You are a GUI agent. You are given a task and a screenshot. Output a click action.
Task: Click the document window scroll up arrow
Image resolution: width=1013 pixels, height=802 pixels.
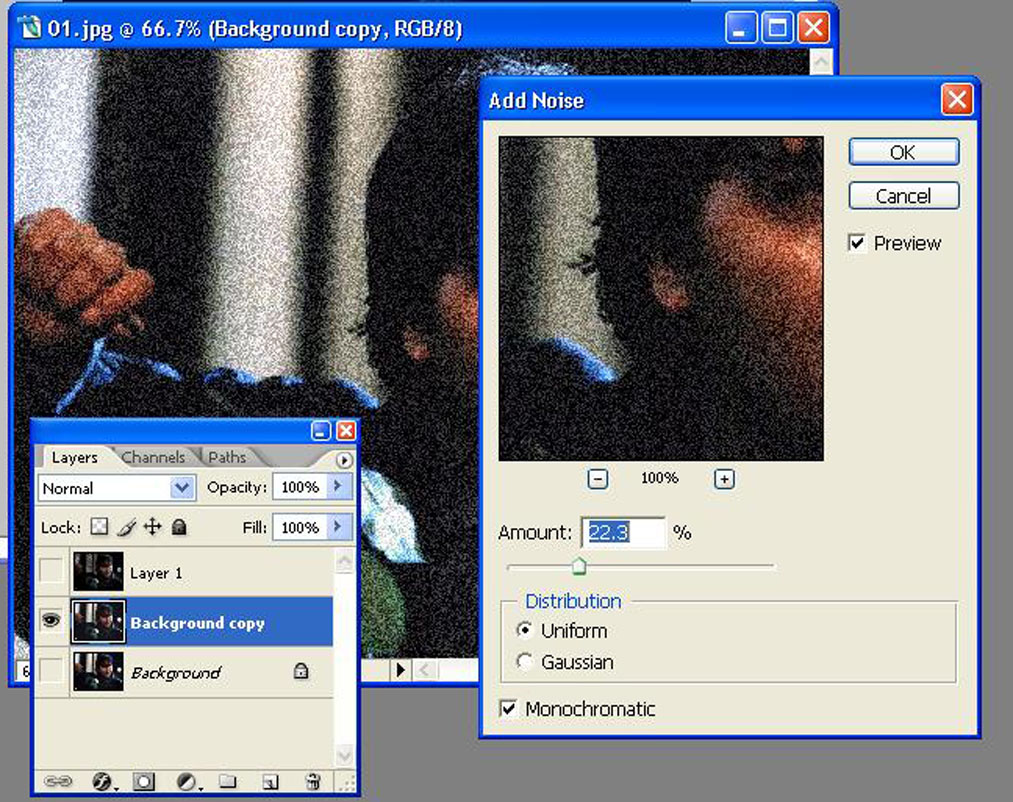820,63
